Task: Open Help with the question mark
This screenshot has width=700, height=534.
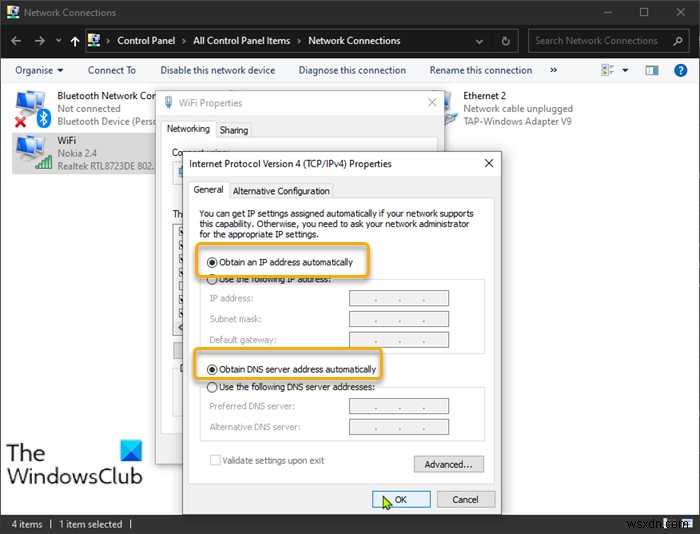Action: [680, 70]
